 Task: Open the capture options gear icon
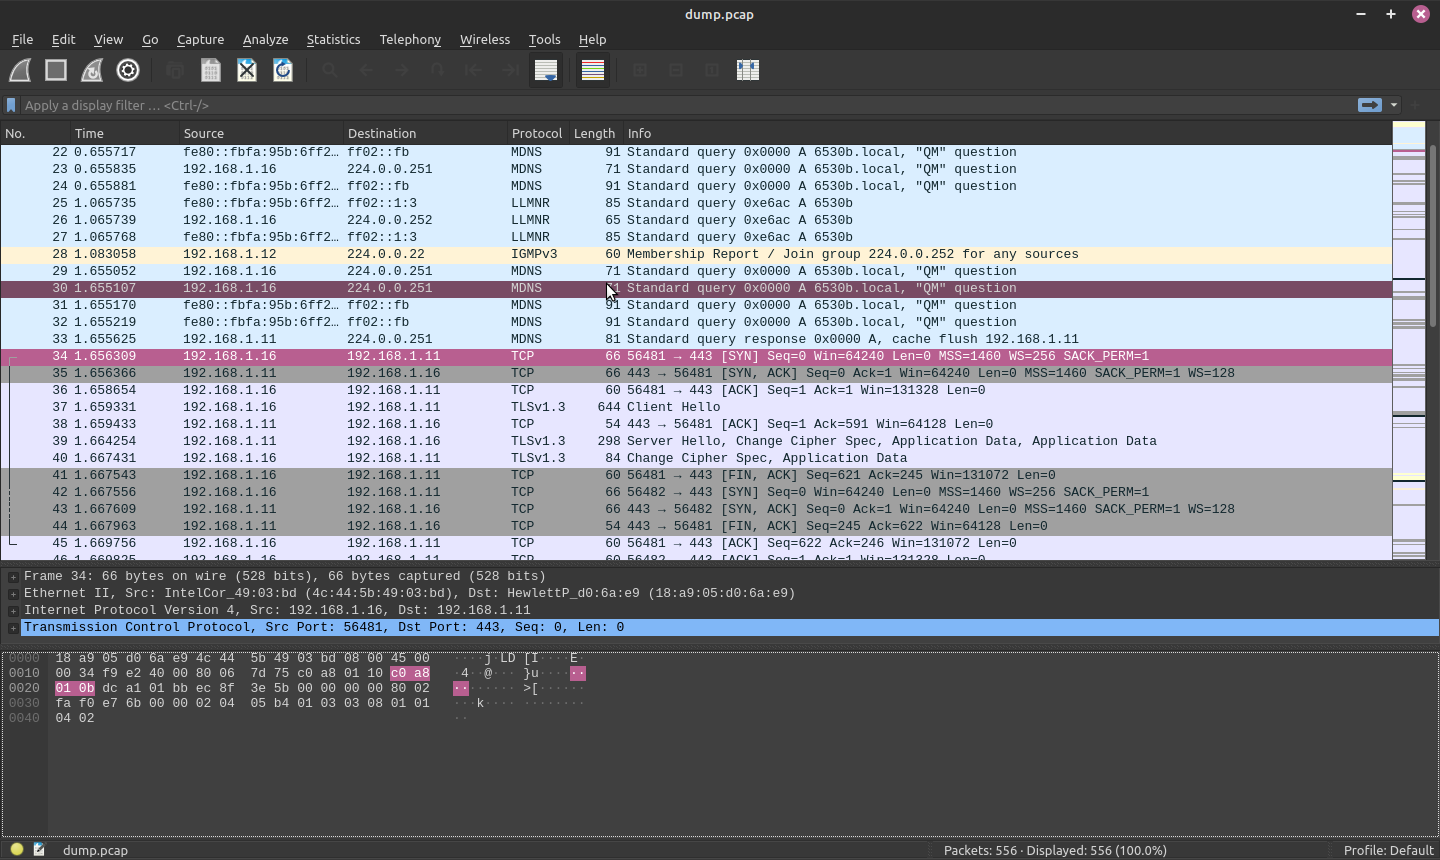128,70
